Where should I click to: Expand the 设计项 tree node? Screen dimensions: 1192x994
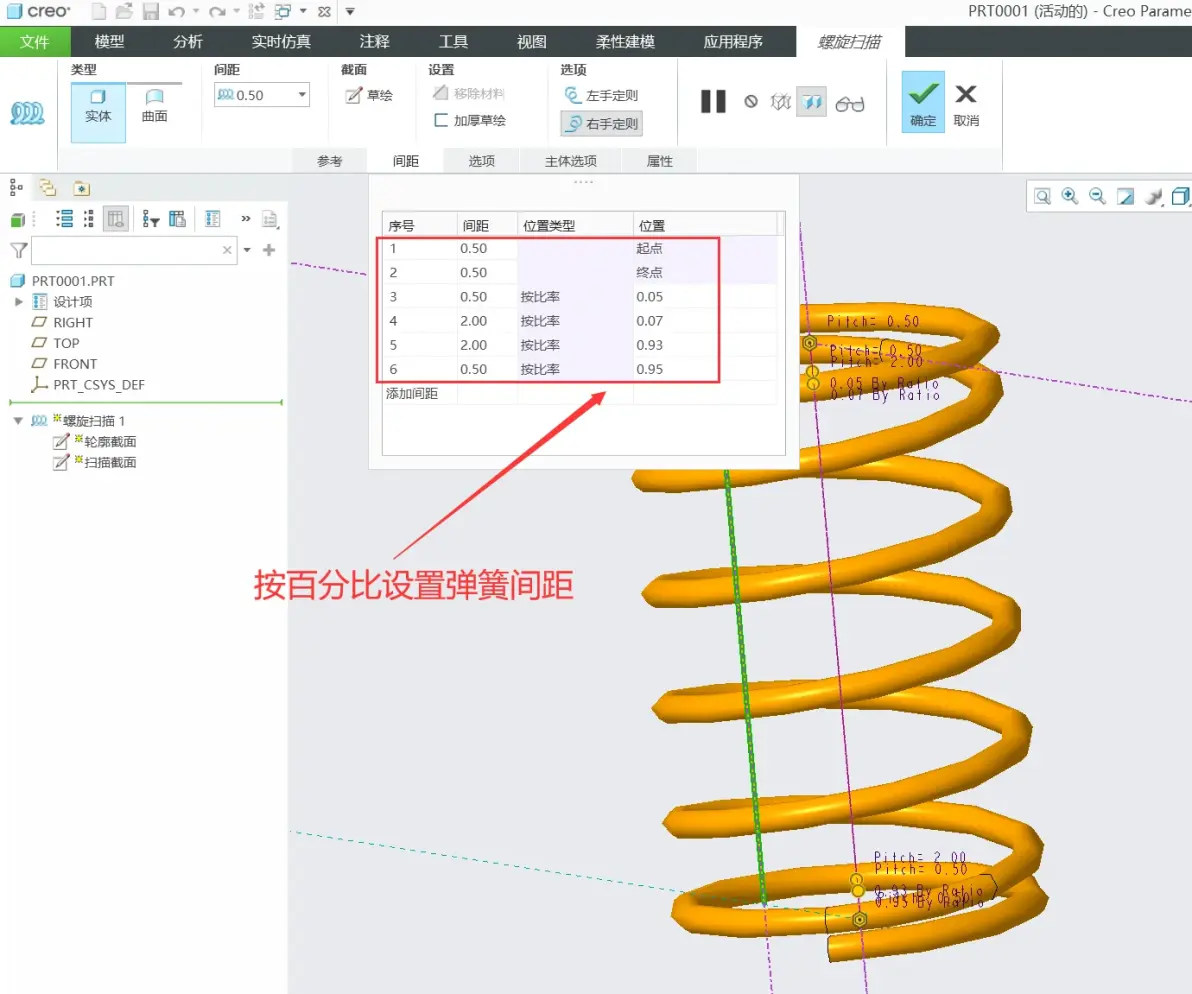coord(19,302)
